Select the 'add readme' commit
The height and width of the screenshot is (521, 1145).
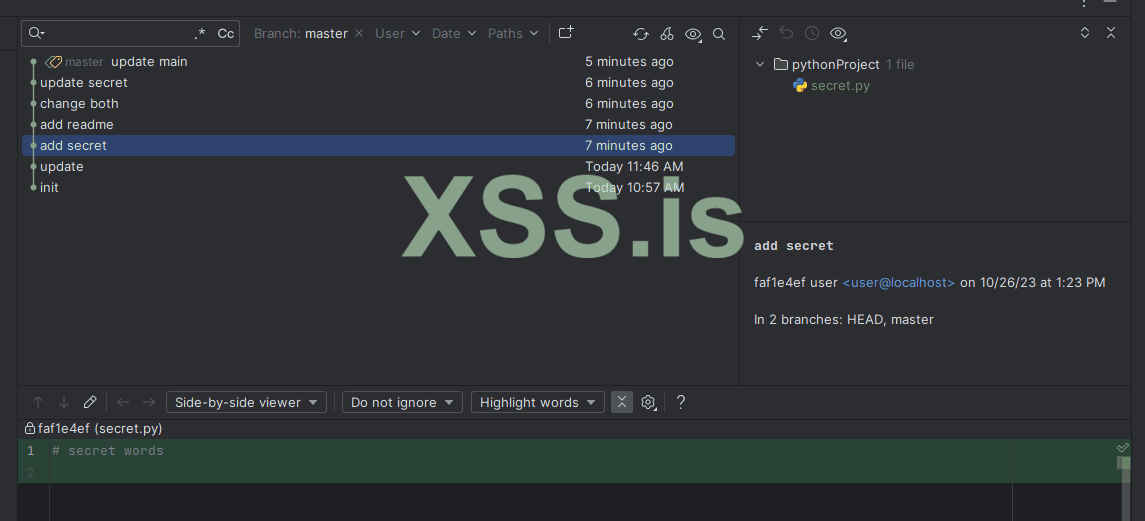point(77,125)
